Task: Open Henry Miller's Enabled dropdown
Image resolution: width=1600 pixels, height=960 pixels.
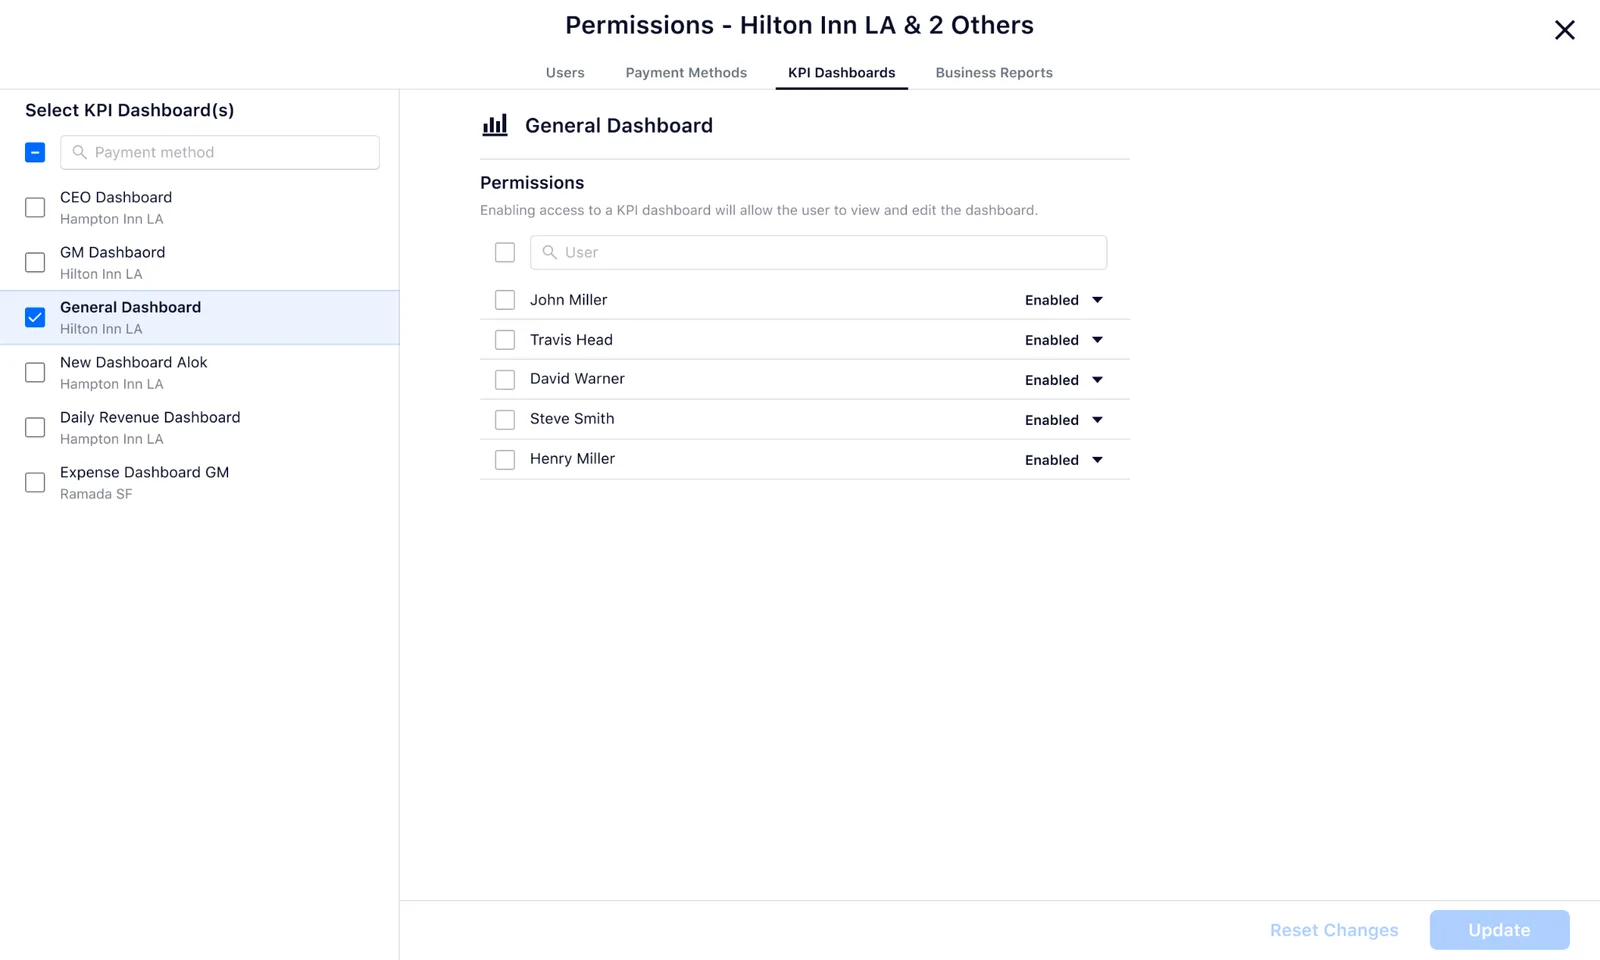Action: tap(1064, 460)
